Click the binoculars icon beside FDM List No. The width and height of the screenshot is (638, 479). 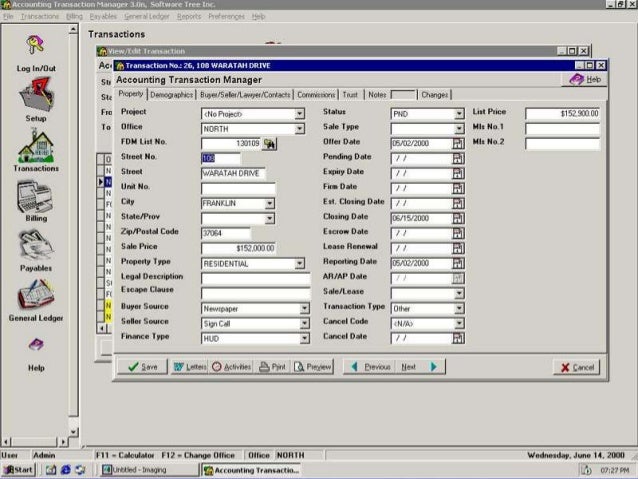(x=269, y=143)
